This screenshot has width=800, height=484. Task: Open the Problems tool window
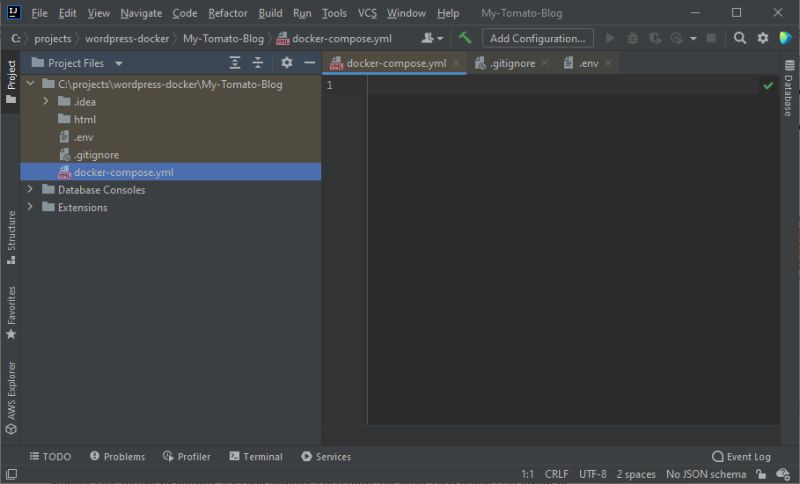(x=117, y=456)
